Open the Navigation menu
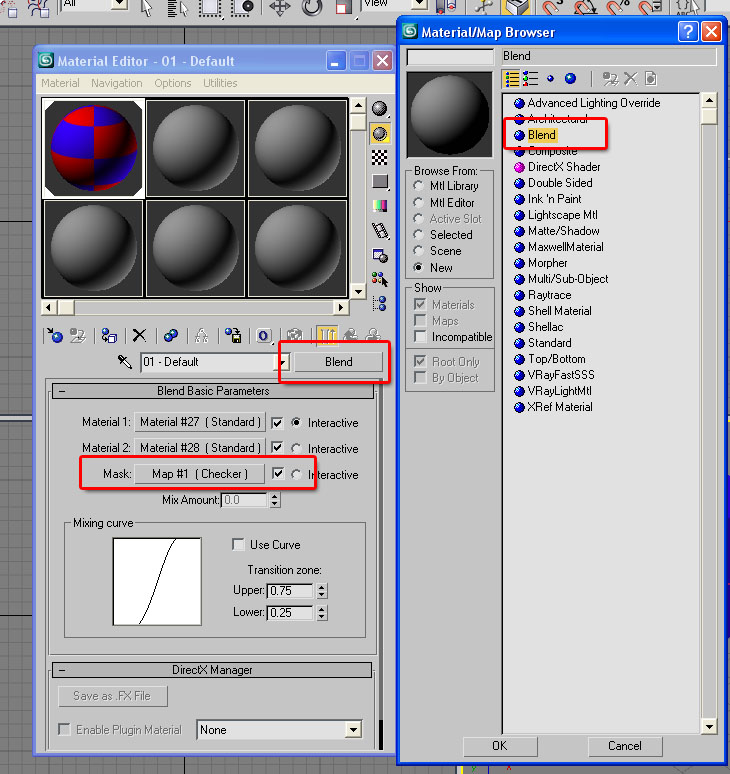This screenshot has height=774, width=730. click(x=116, y=83)
